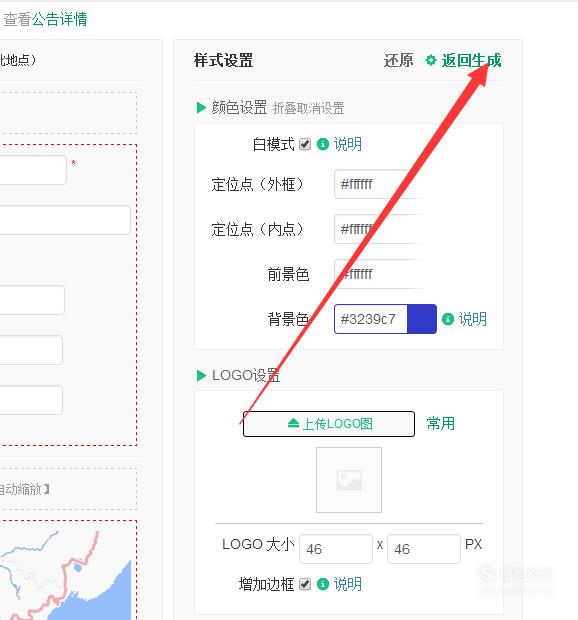
Task: Toggle the 白模式 checkbox
Action: pyautogui.click(x=305, y=144)
